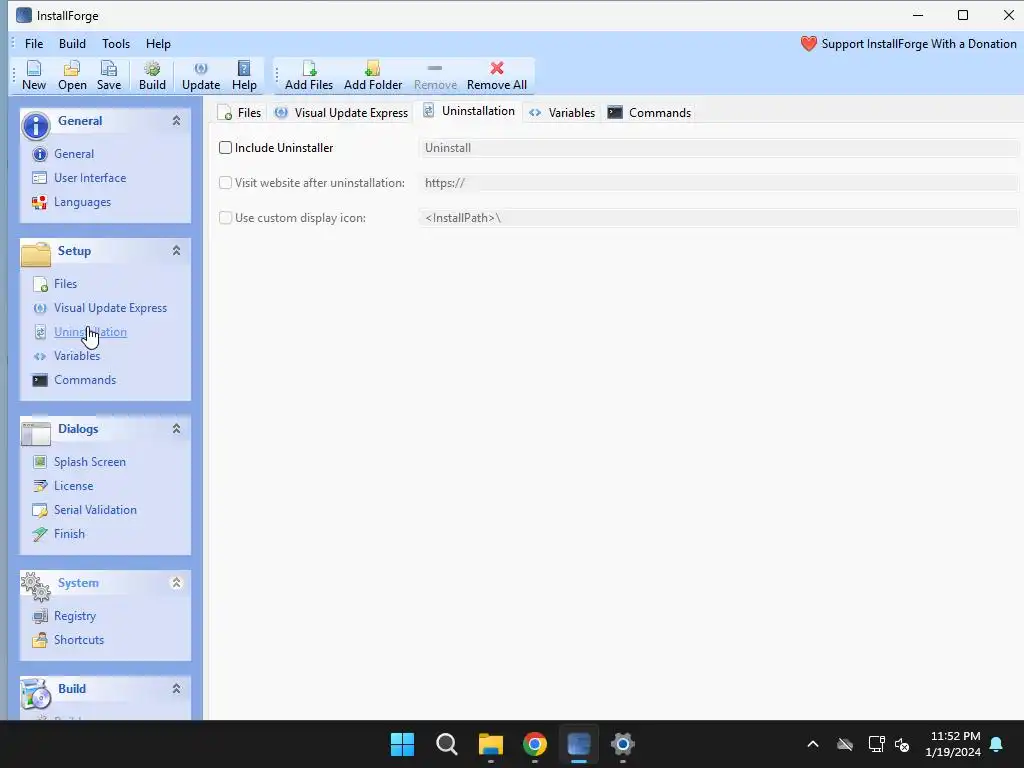Switch to the Commands tab
This screenshot has height=768, width=1024.
(649, 112)
